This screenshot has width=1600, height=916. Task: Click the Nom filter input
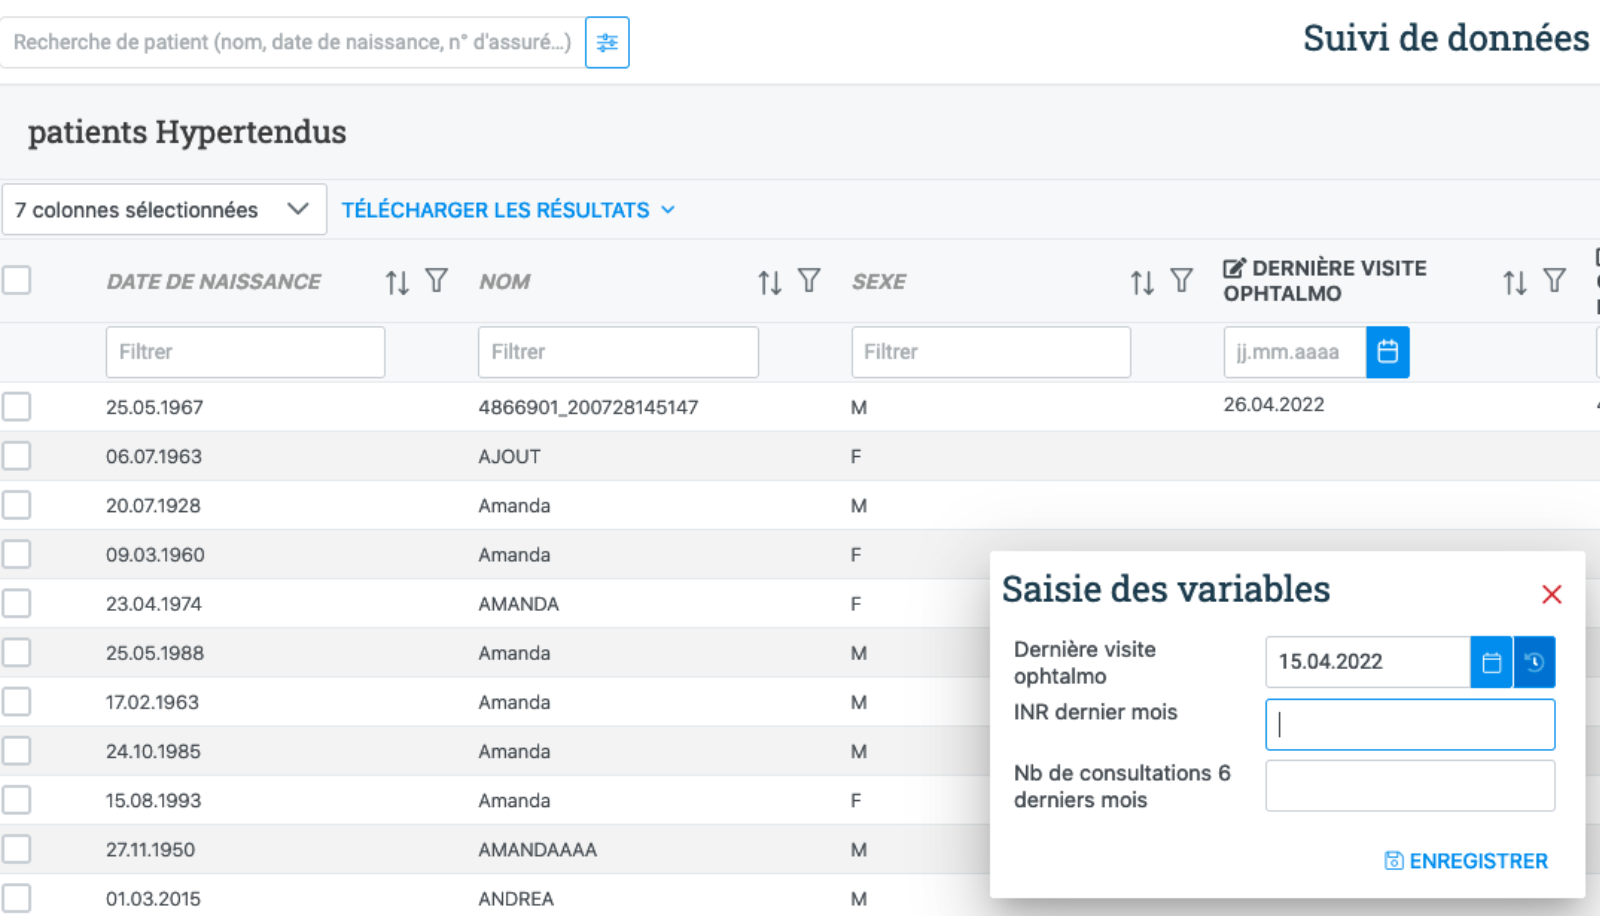pyautogui.click(x=618, y=352)
